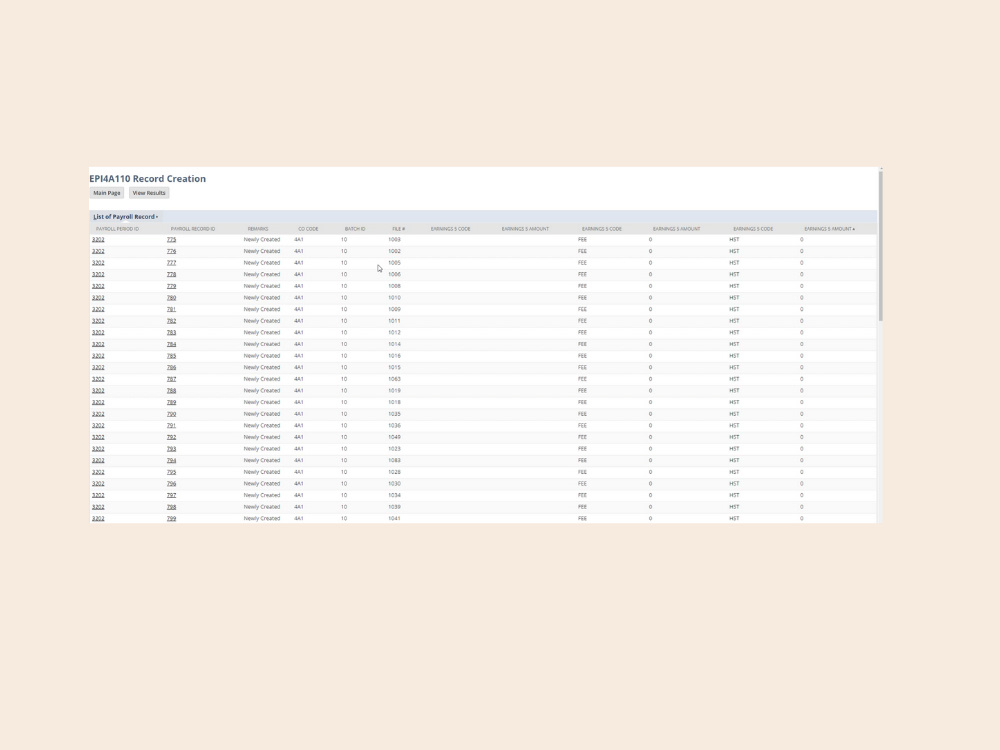Open payroll record 784 link
1000x750 pixels.
click(172, 344)
